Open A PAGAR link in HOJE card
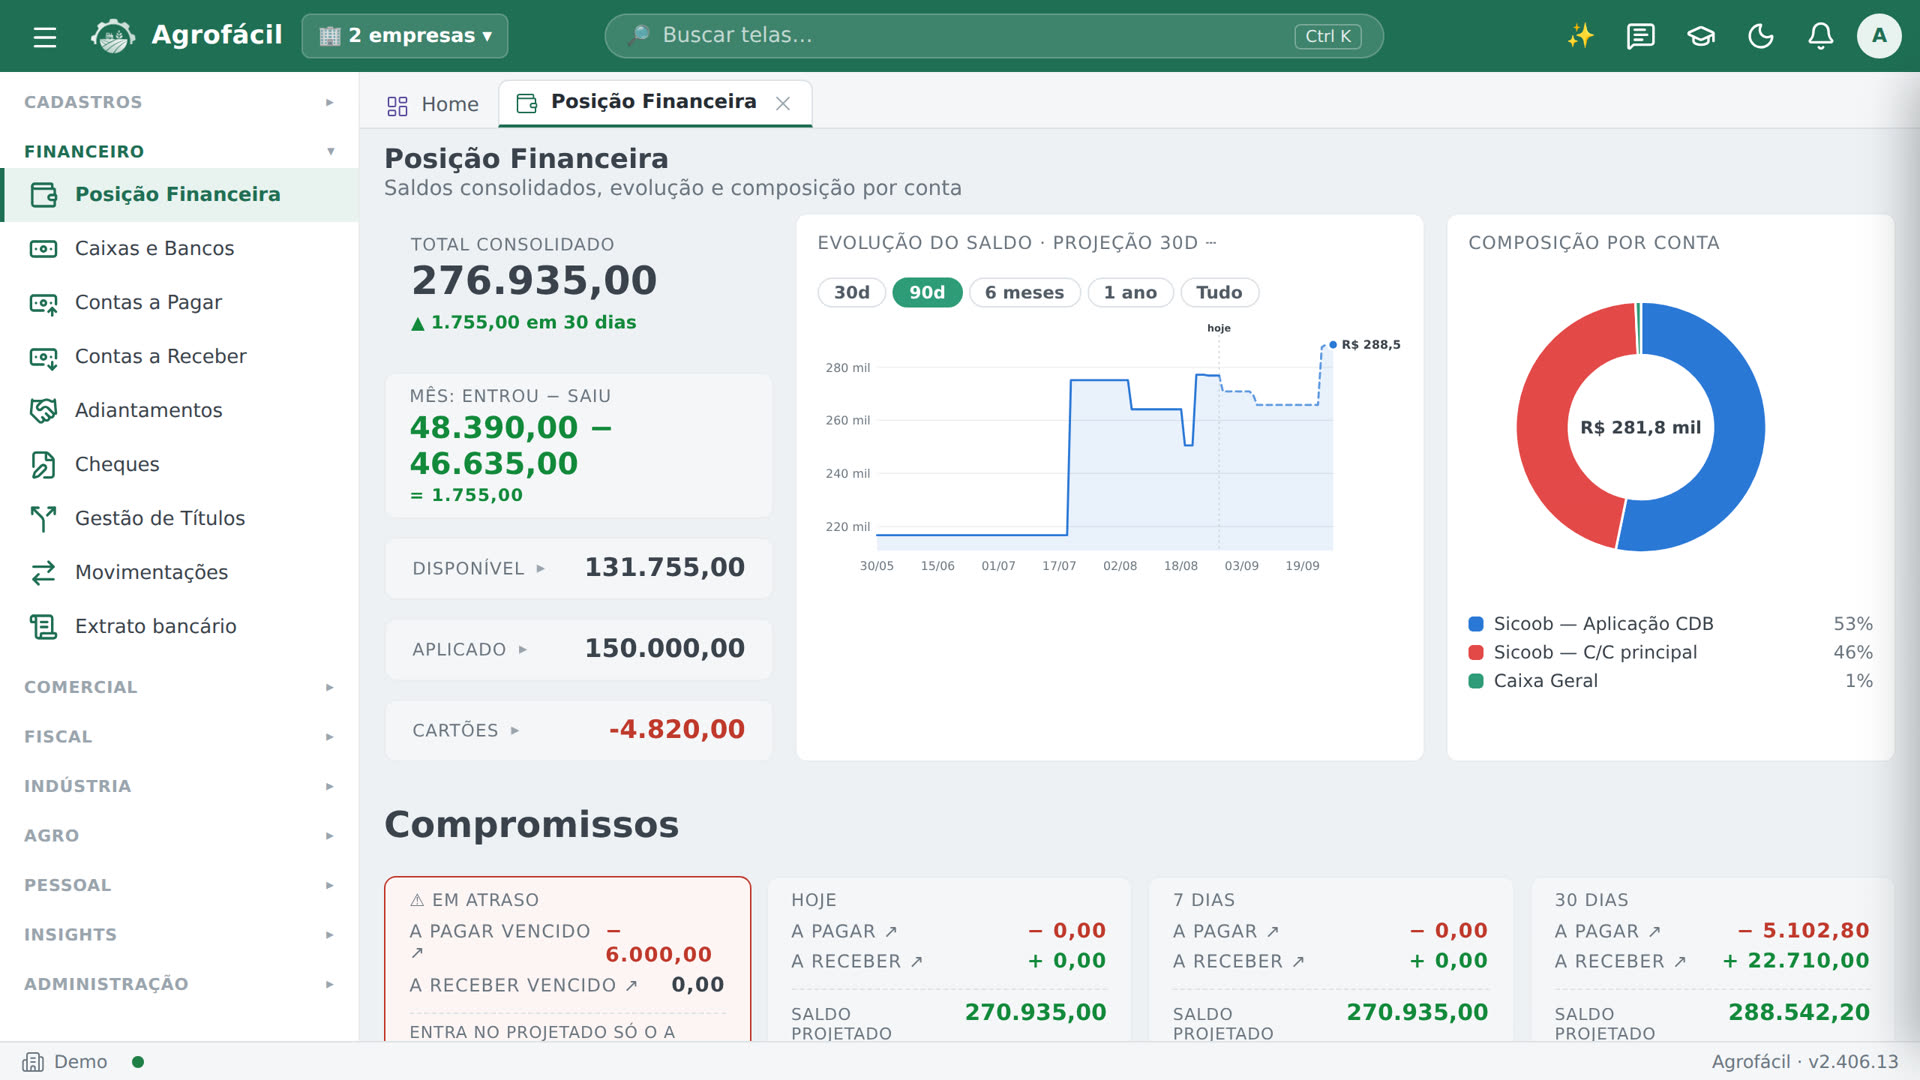 (844, 932)
